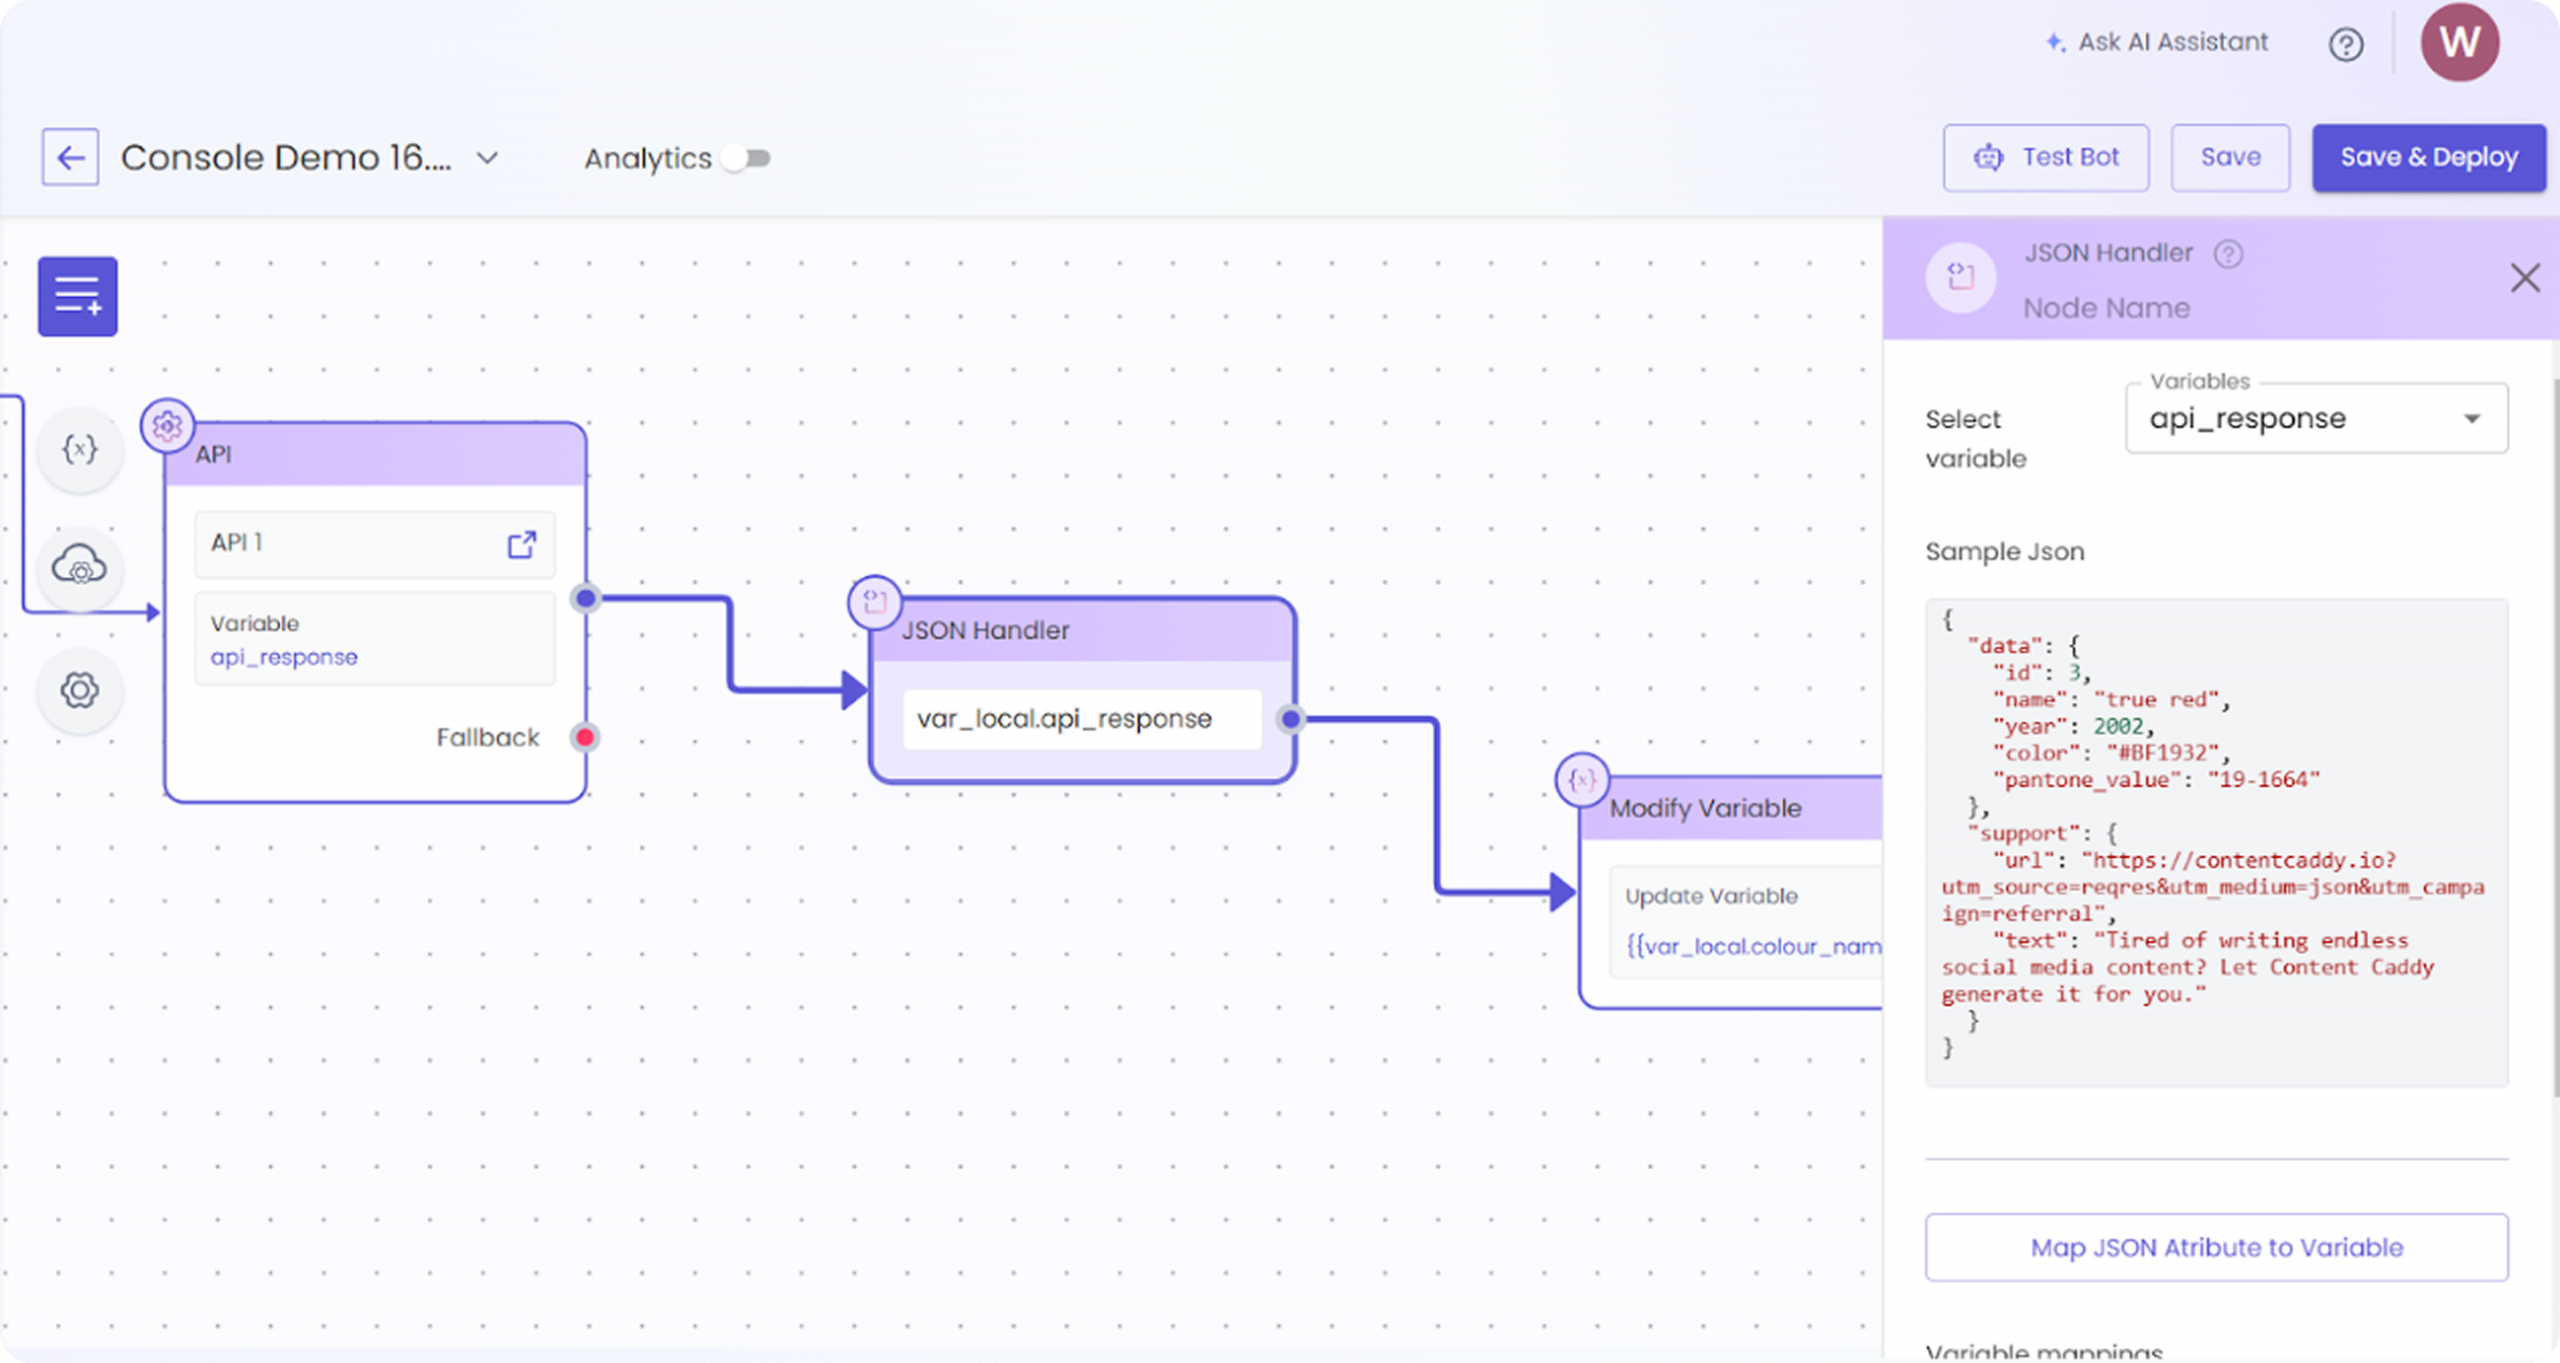Image resolution: width=2560 pixels, height=1363 pixels.
Task: Click the API 1 row in API node
Action: click(375, 544)
